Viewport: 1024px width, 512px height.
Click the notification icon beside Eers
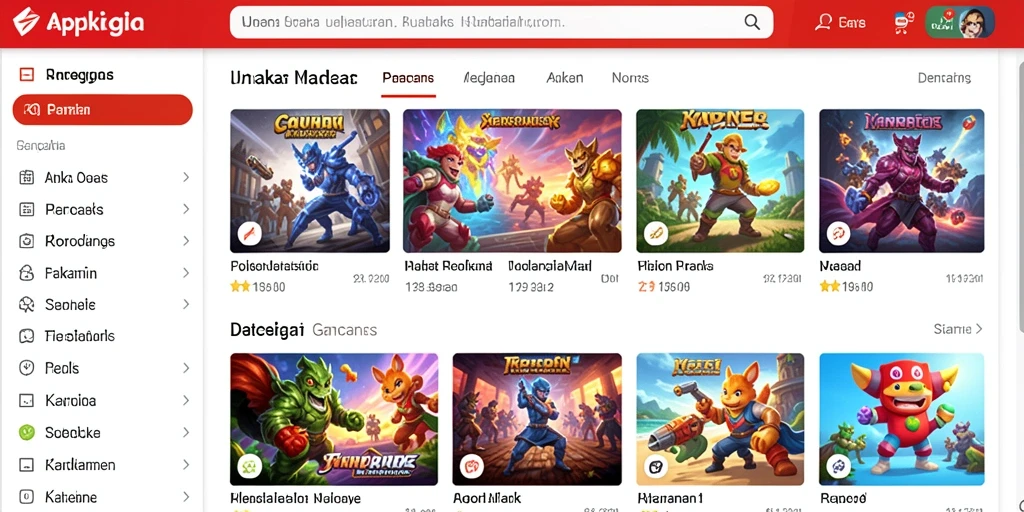tap(904, 23)
